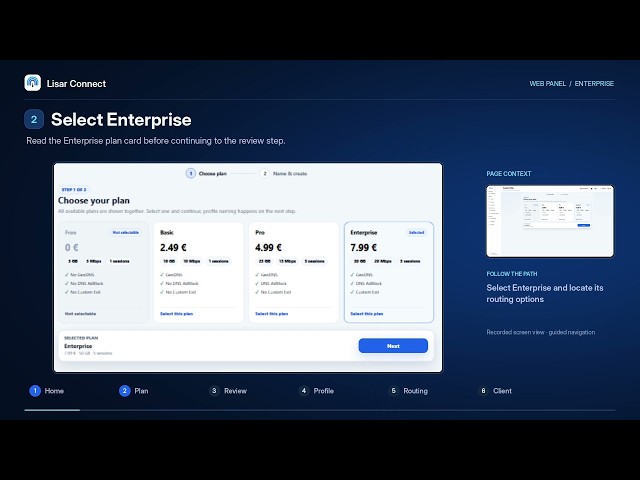
Task: Click the No GeoDNS check mark on Free card
Action: (x=67, y=275)
